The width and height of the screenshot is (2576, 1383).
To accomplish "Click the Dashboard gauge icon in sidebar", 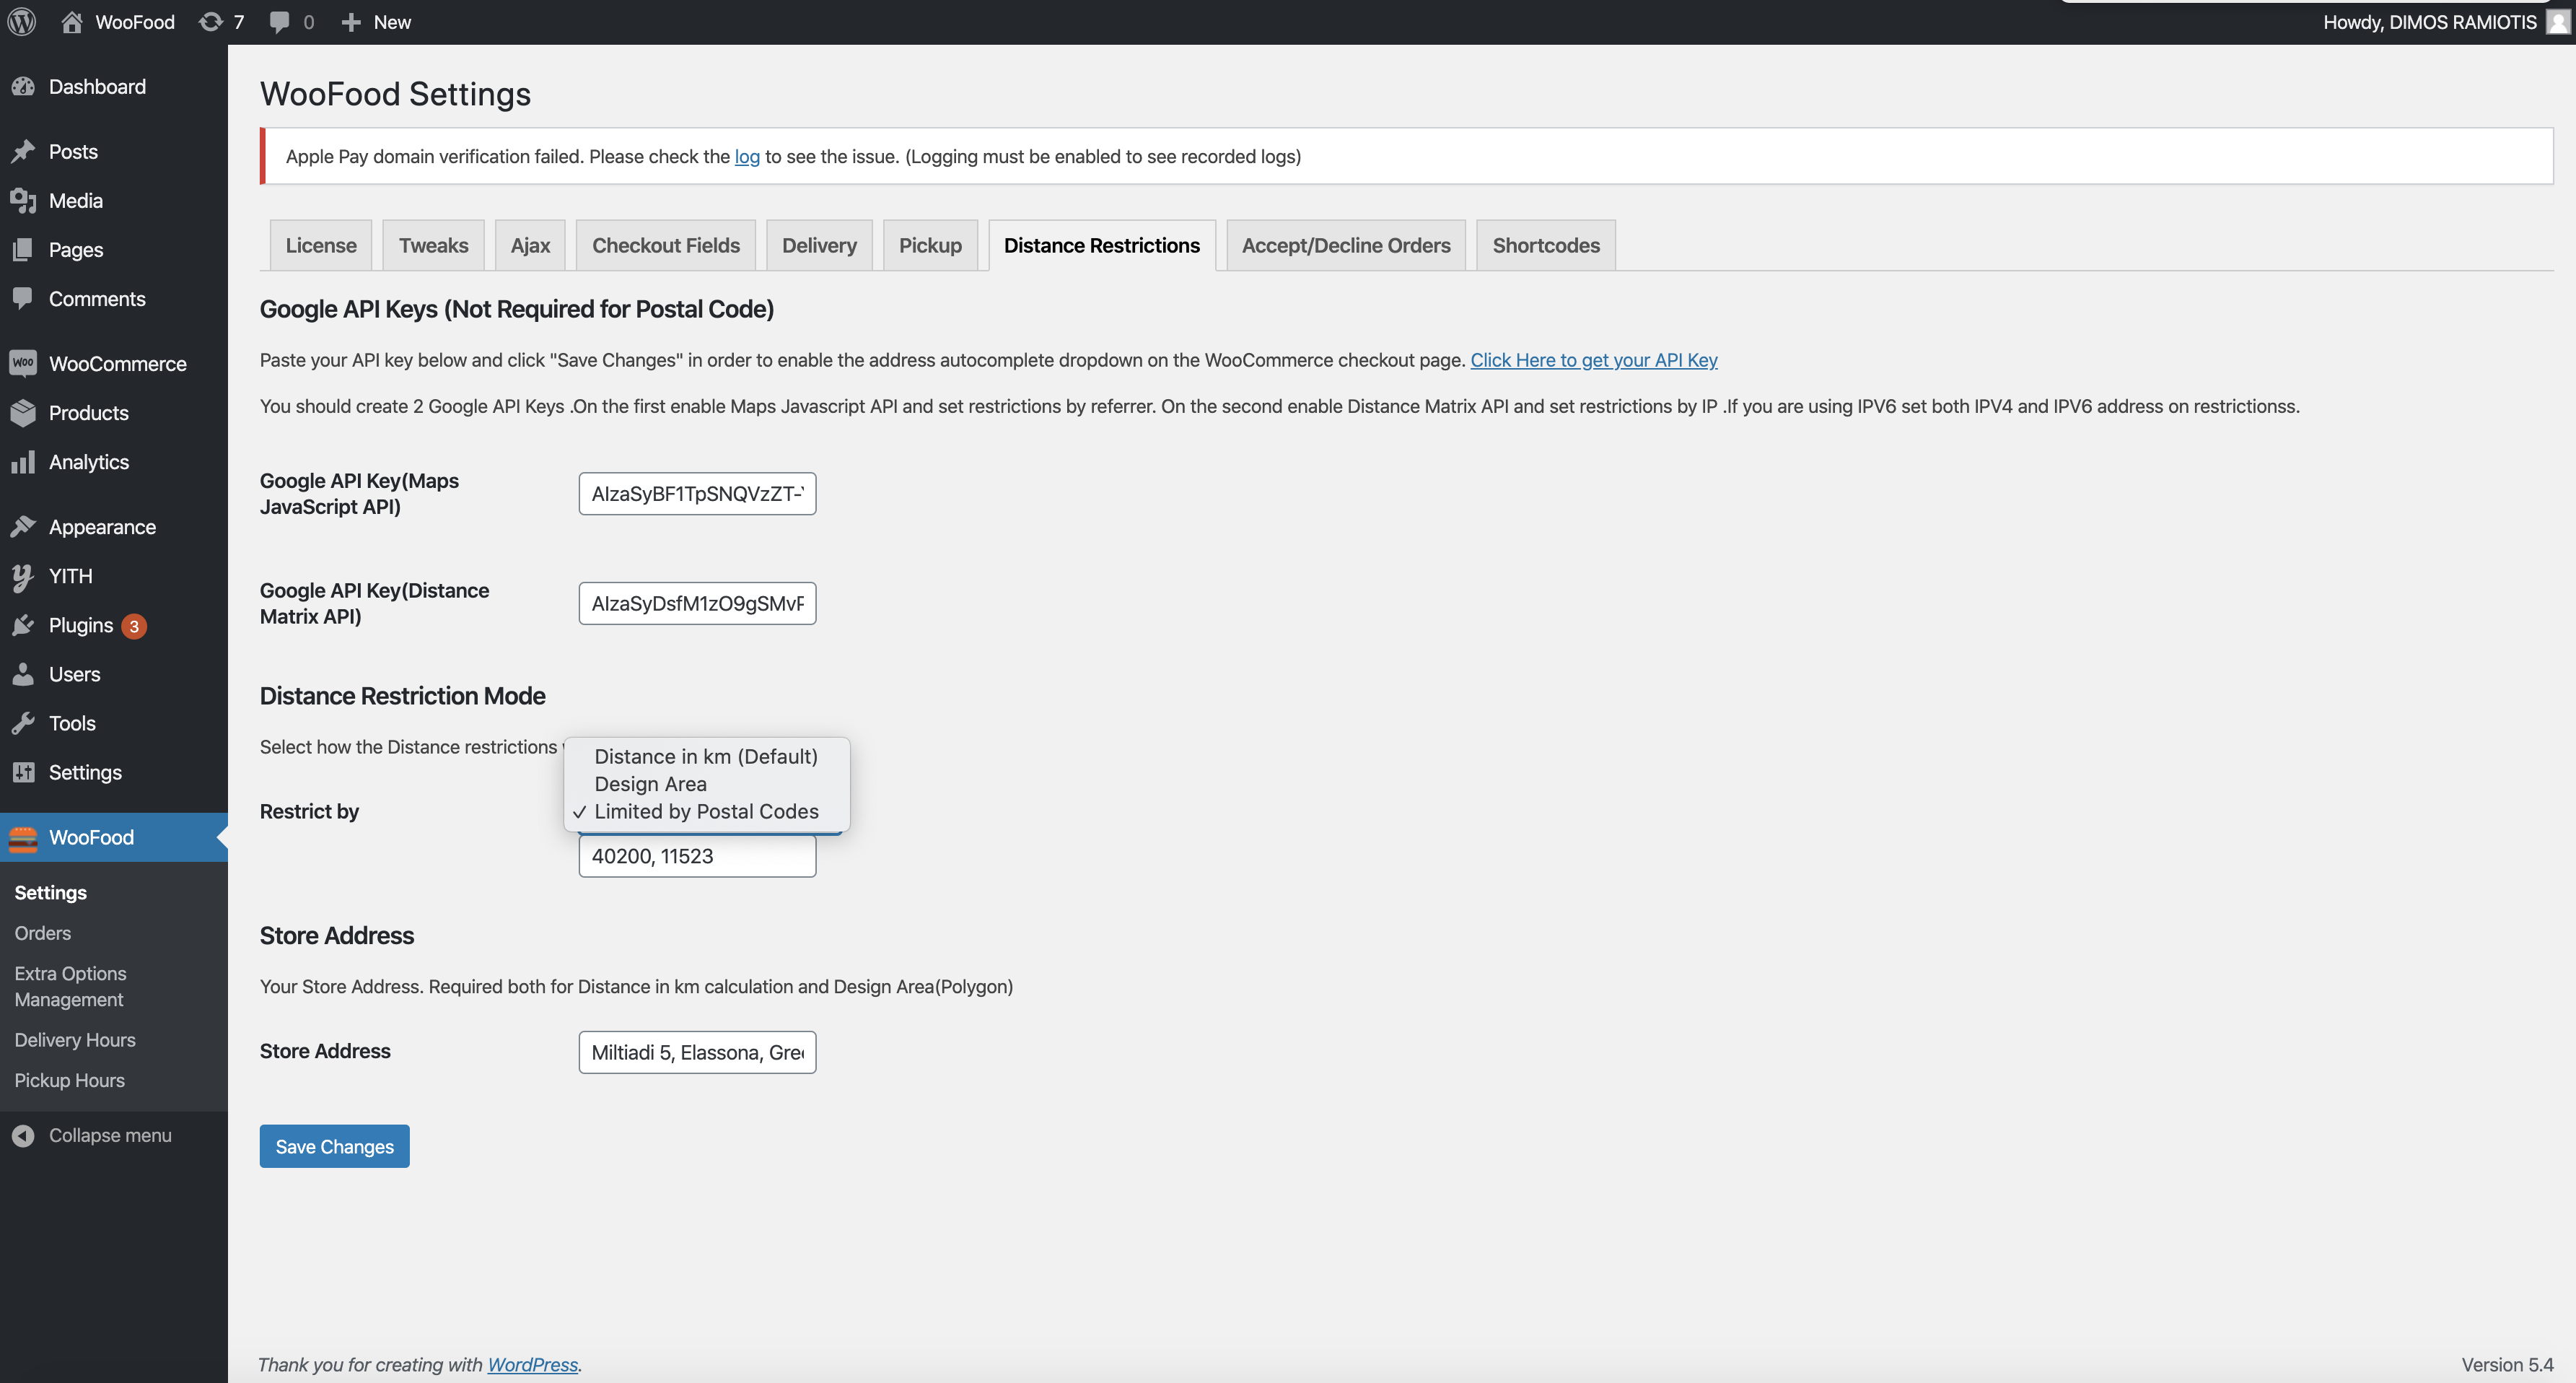I will click(23, 87).
